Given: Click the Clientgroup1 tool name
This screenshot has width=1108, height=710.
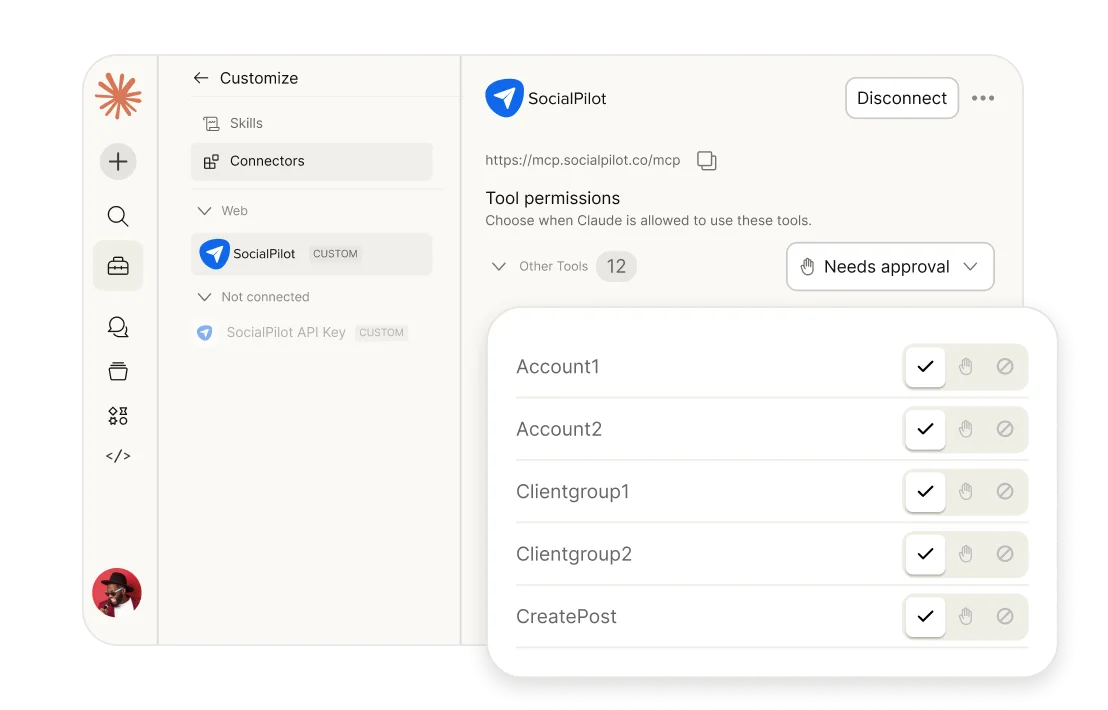Looking at the screenshot, I should pos(572,491).
